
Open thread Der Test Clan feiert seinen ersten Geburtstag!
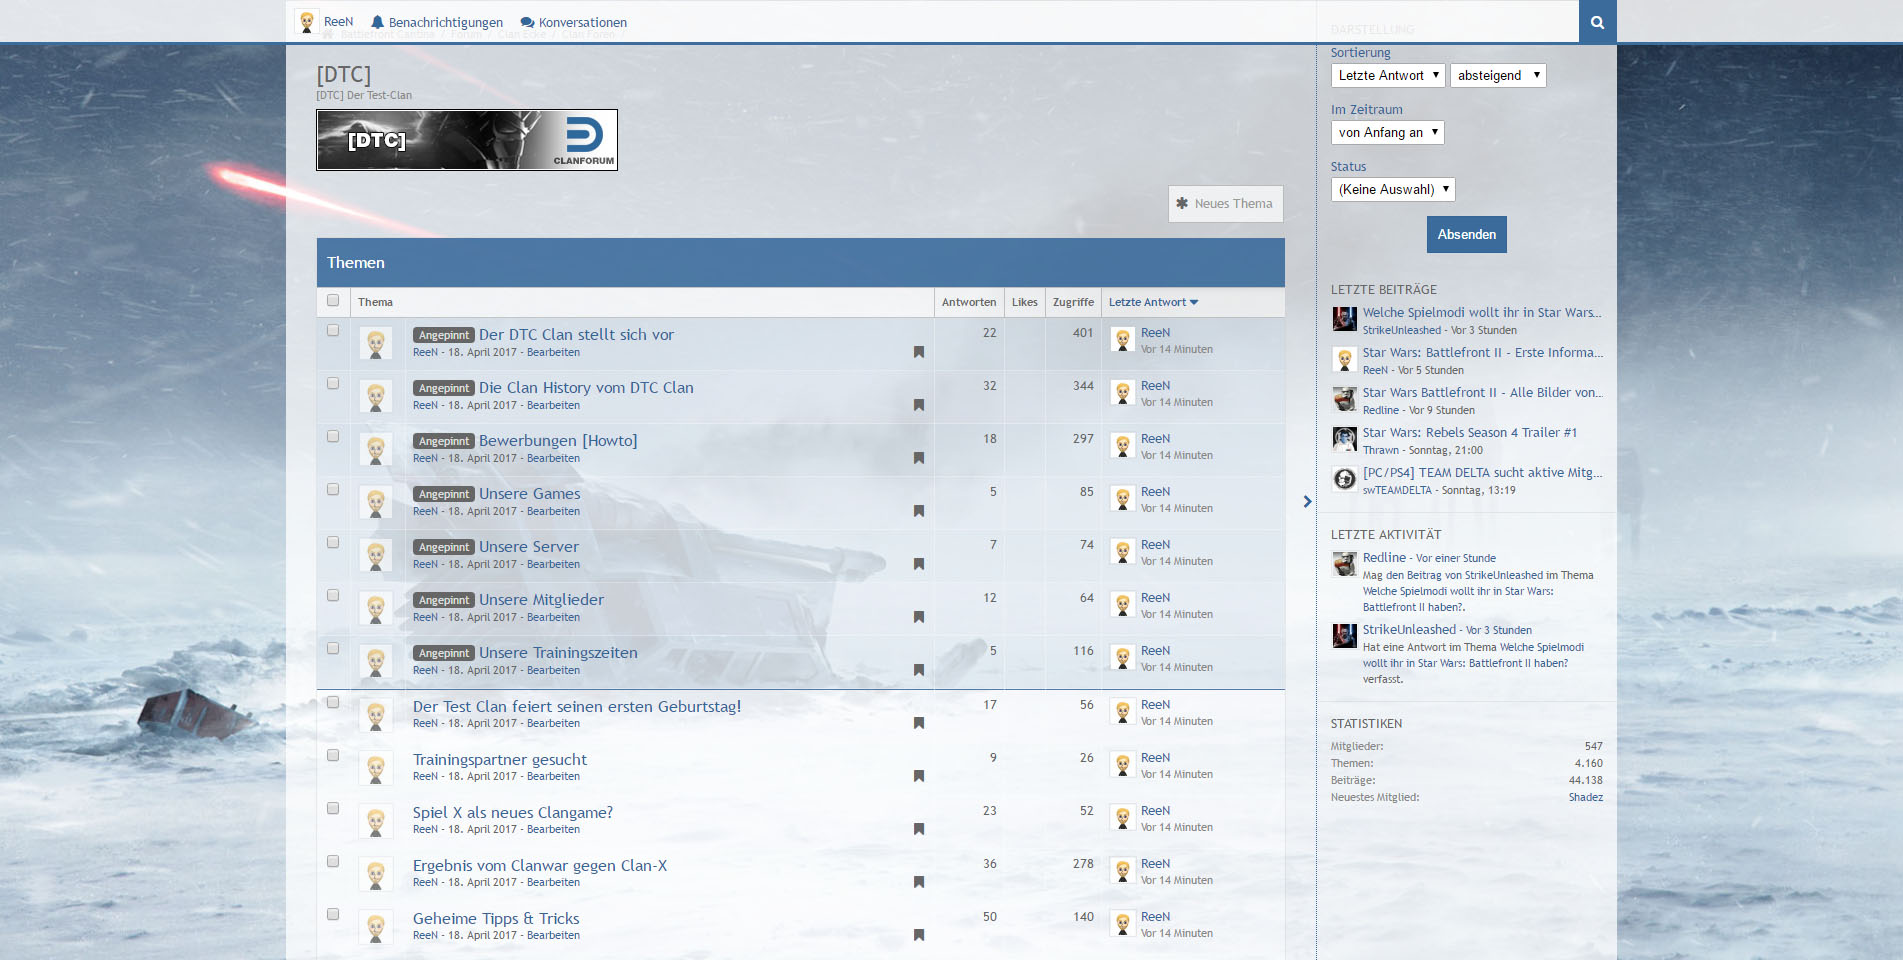pos(577,706)
